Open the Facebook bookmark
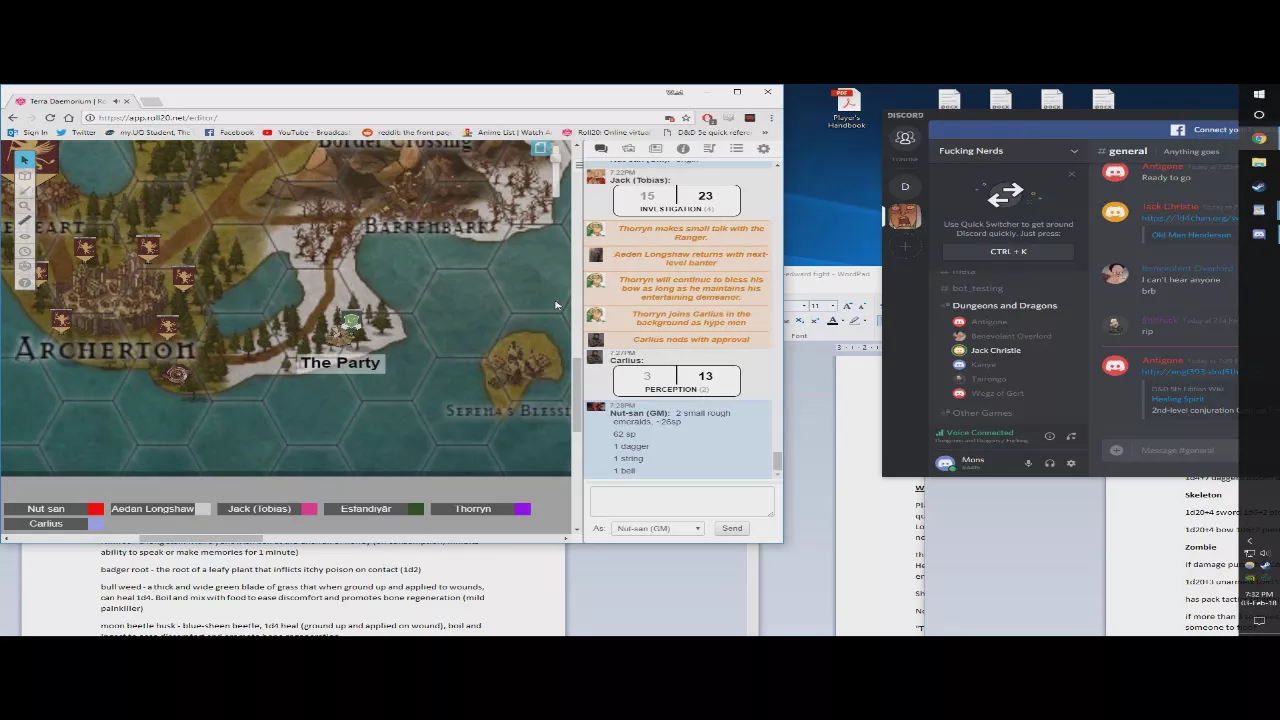The width and height of the screenshot is (1280, 720). 229,132
